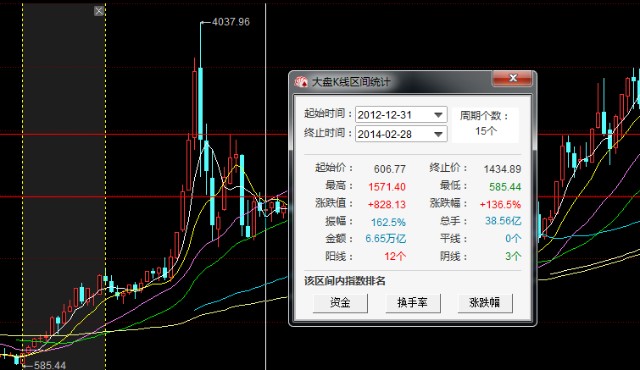
Task: Dismiss shaded interval with gray X icon
Action: coord(99,11)
